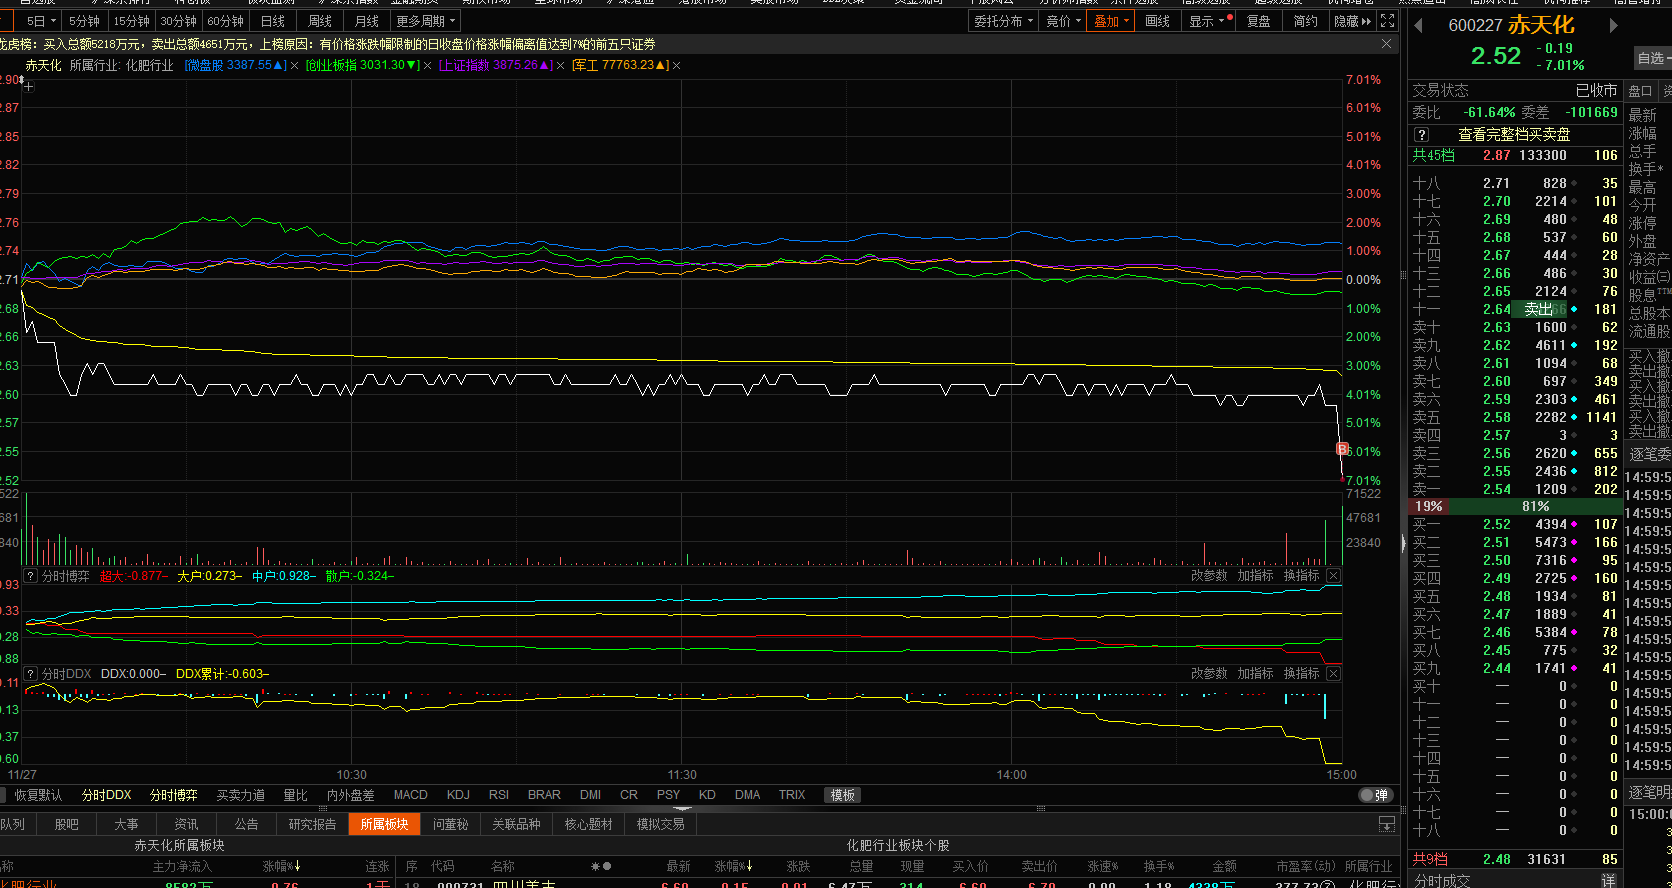
Task: Close the 分时博弈 indicator panel
Action: point(1333,576)
